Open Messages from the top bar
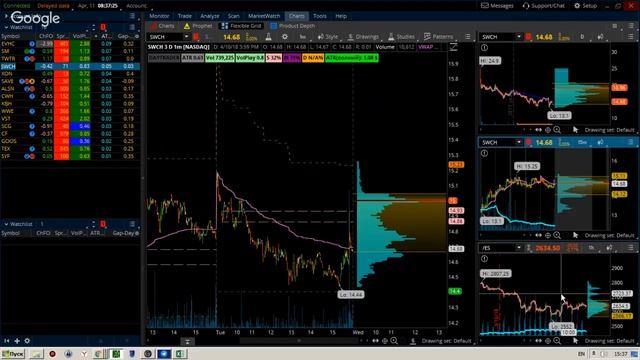Image resolution: width=640 pixels, height=360 pixels. pyautogui.click(x=497, y=6)
